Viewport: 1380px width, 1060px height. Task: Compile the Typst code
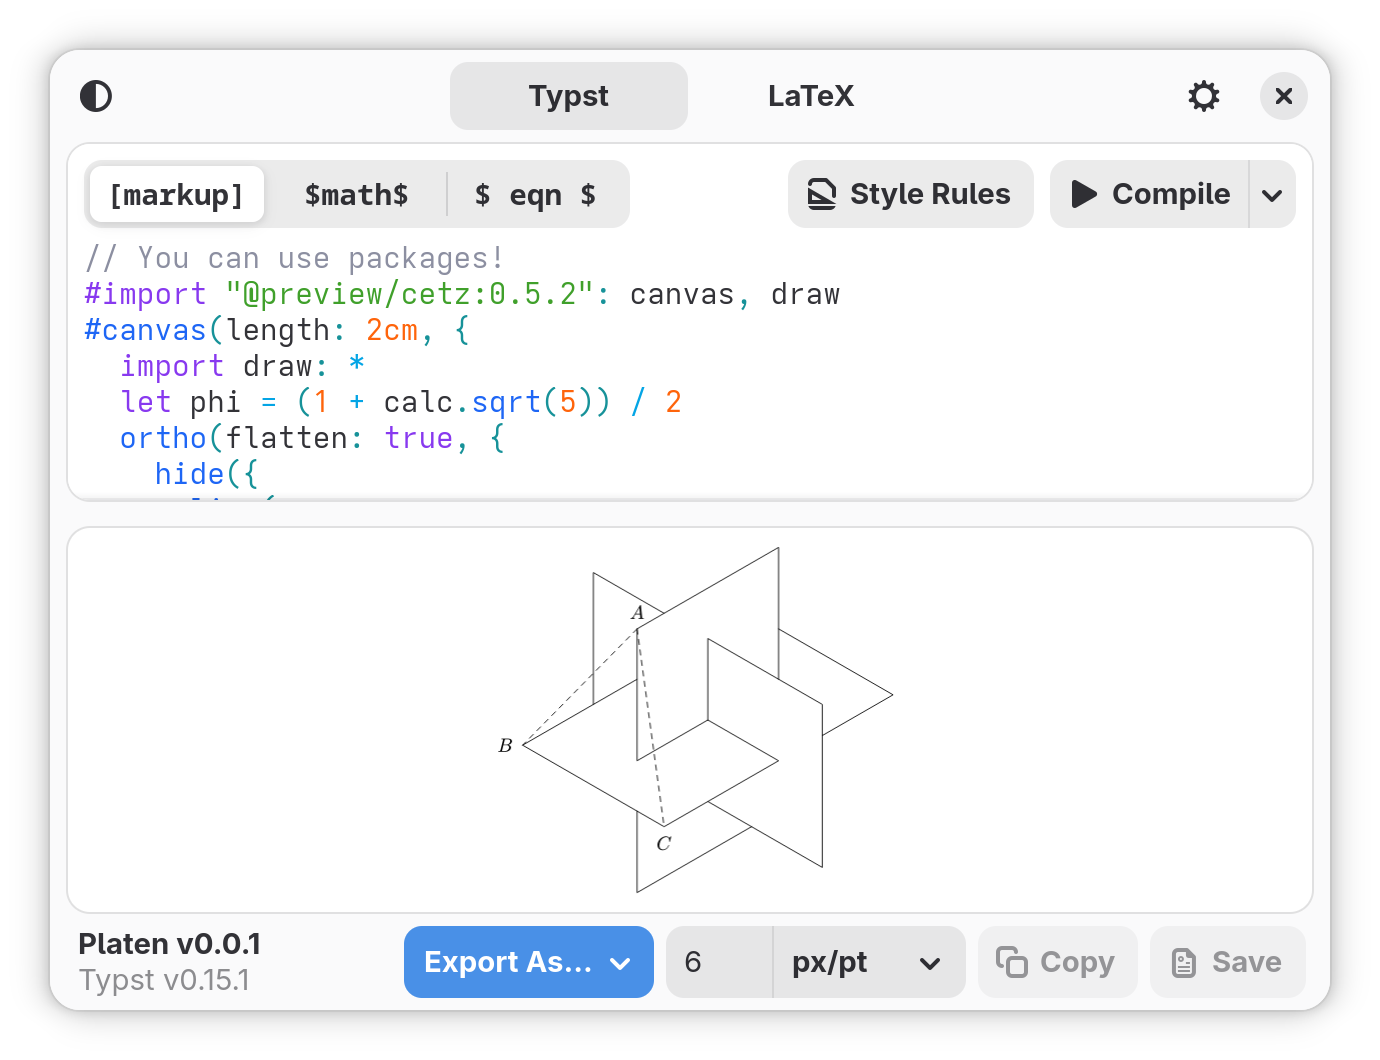tap(1150, 194)
